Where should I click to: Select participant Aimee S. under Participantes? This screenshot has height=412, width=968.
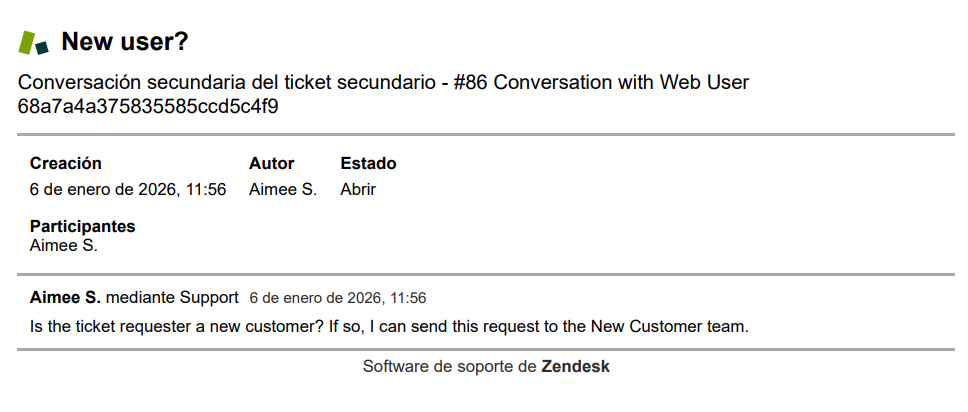(x=64, y=244)
